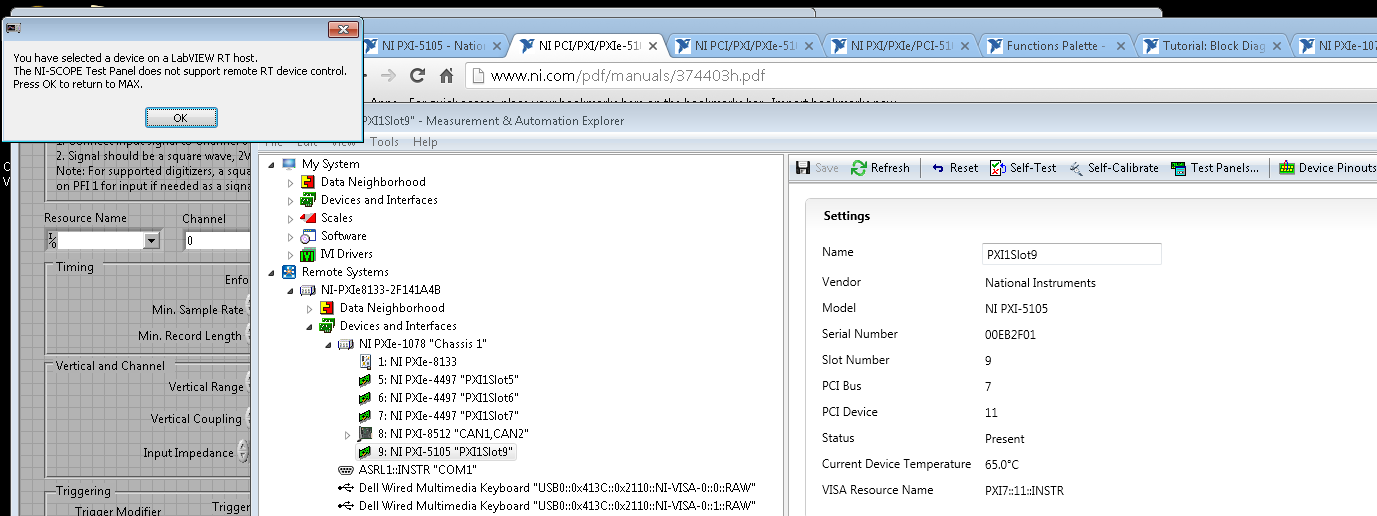This screenshot has width=1377, height=516.
Task: Click the Refresh toolbar button in MAX
Action: click(x=880, y=168)
